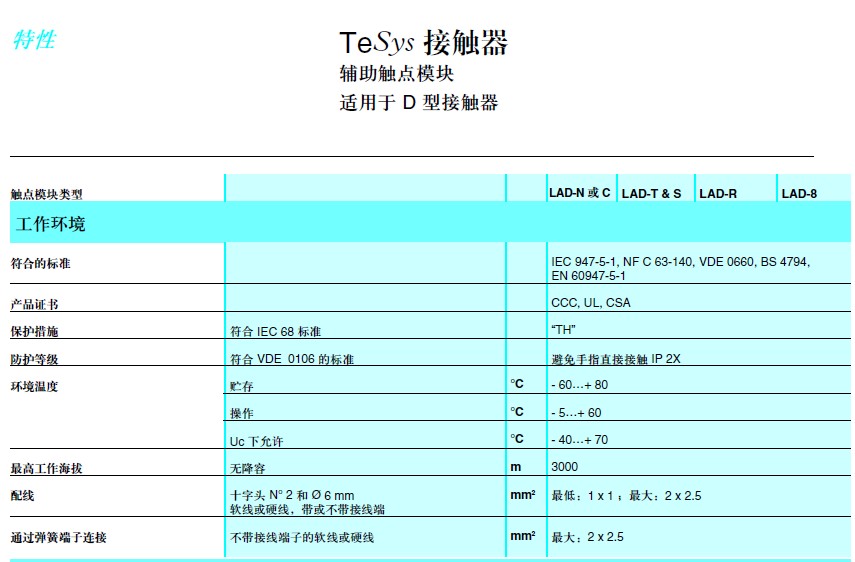Click the 环境温度 row label

pyautogui.click(x=34, y=386)
